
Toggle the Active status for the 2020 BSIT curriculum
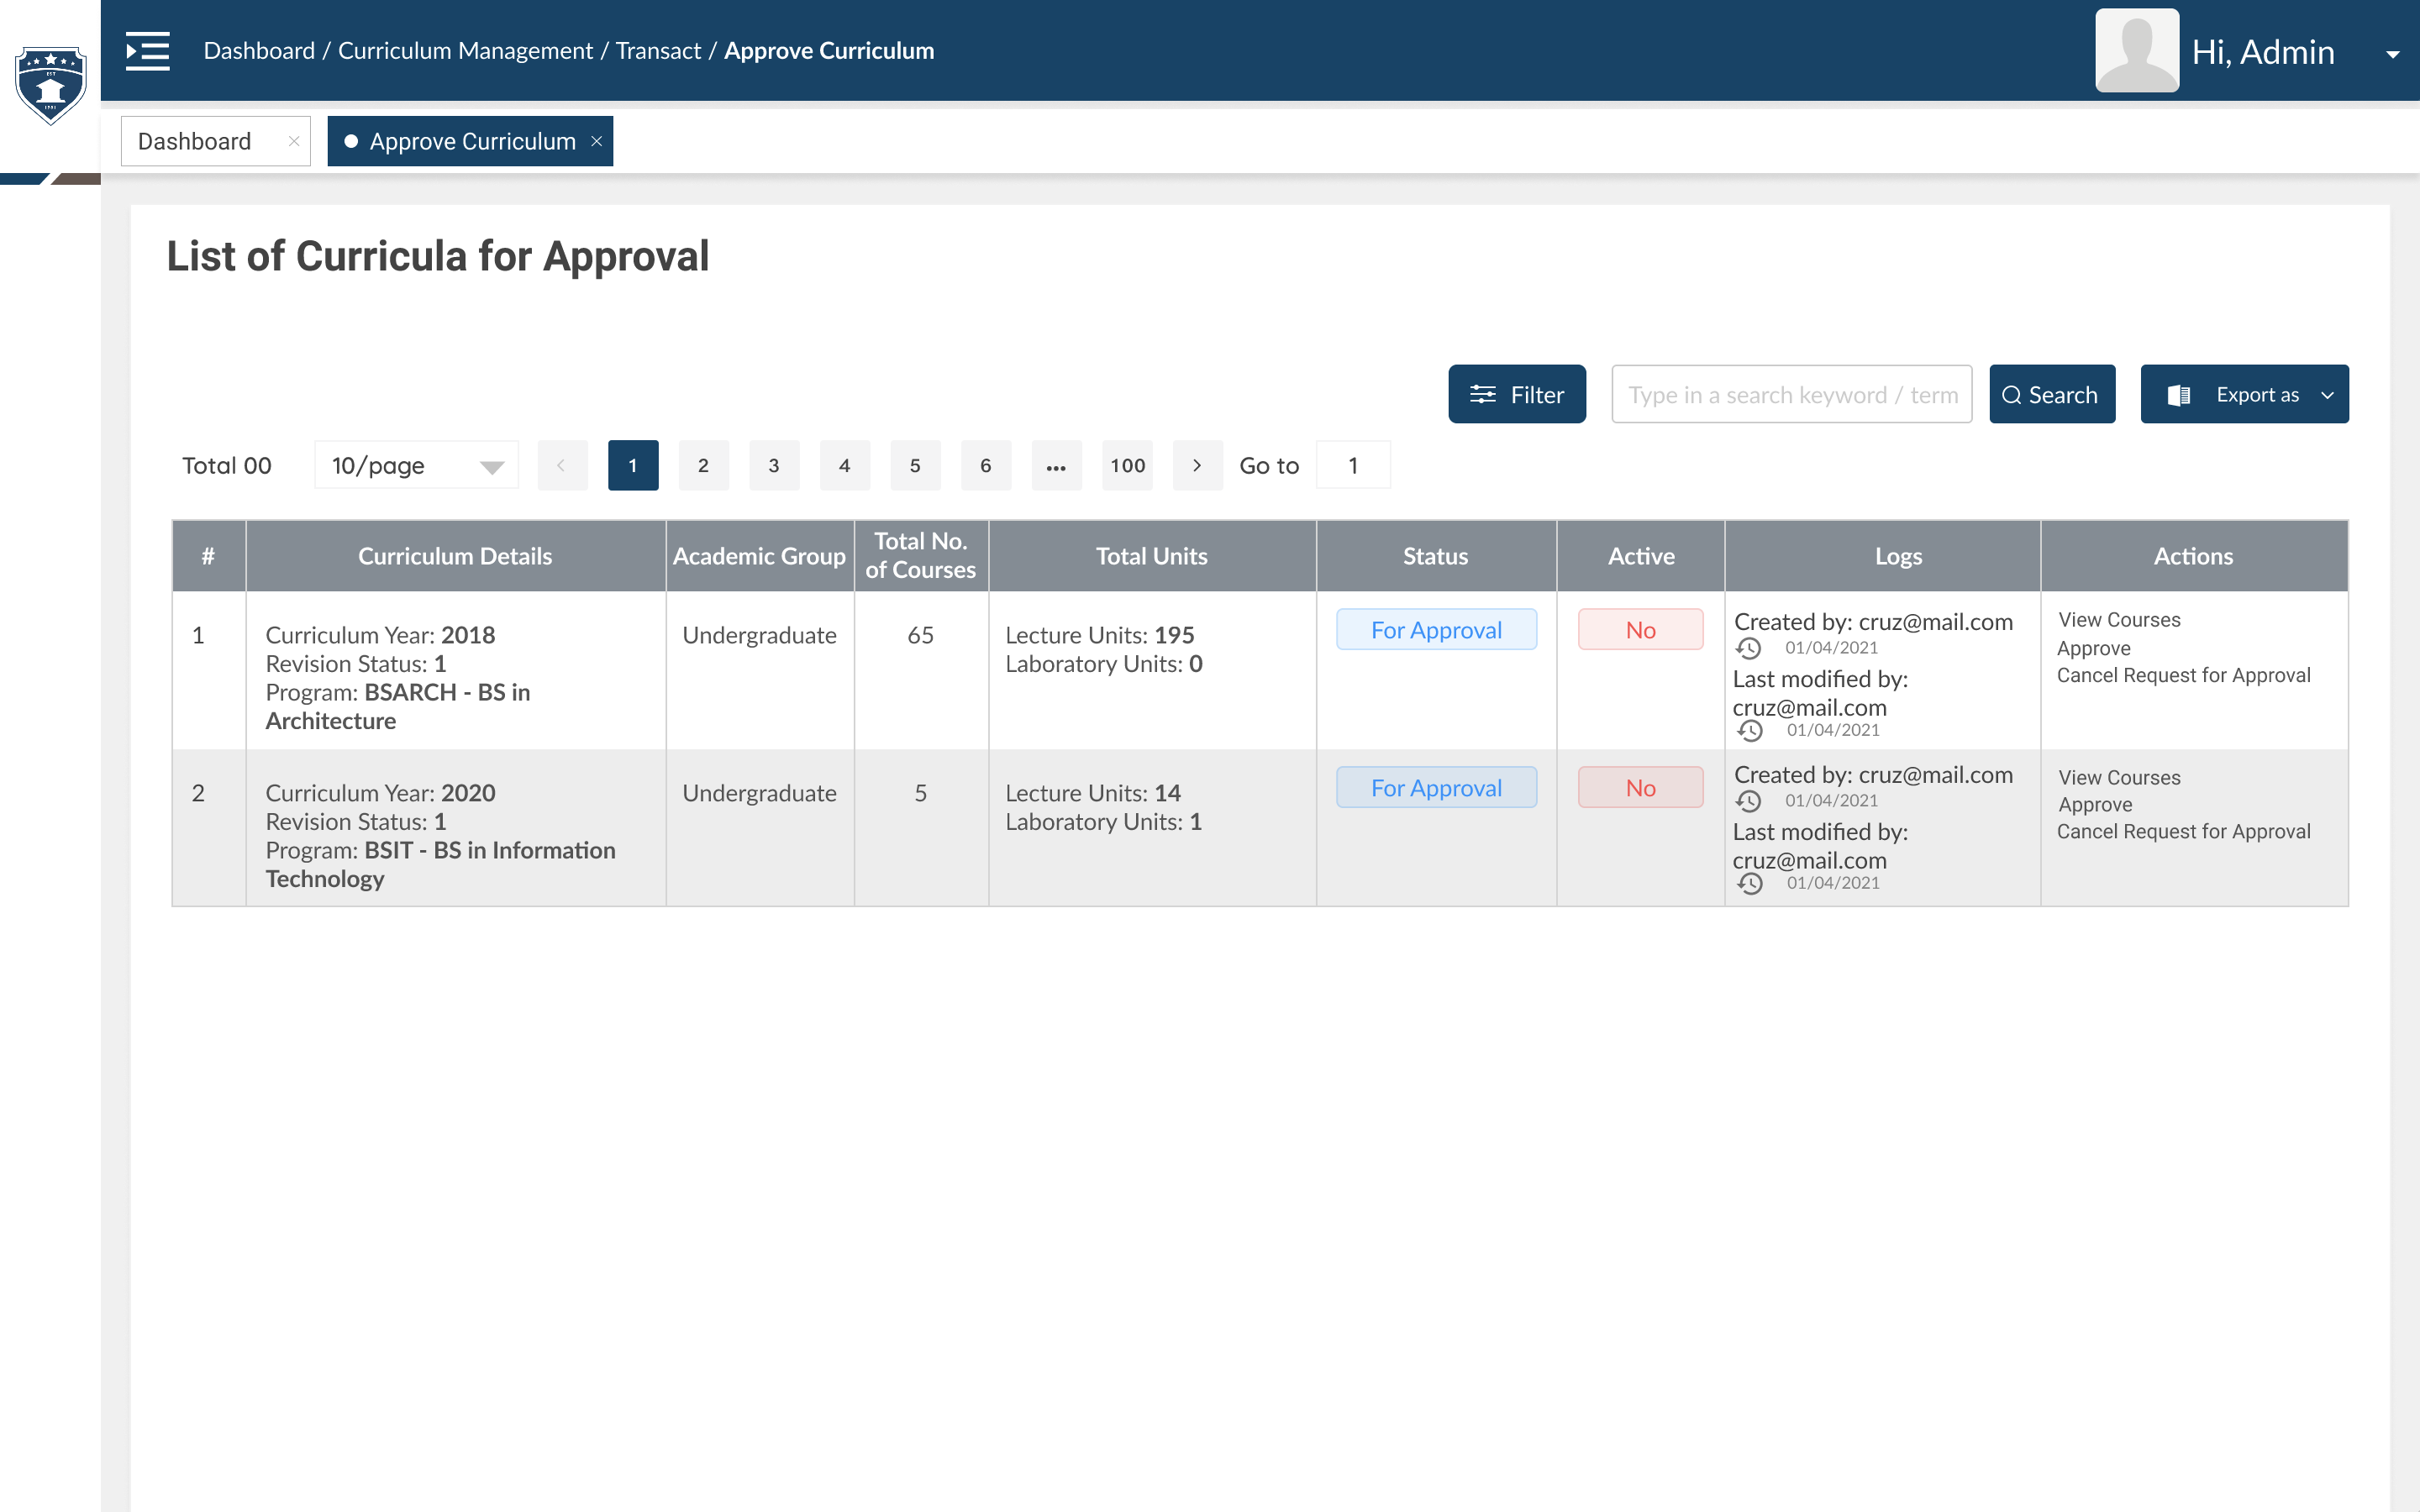point(1639,787)
